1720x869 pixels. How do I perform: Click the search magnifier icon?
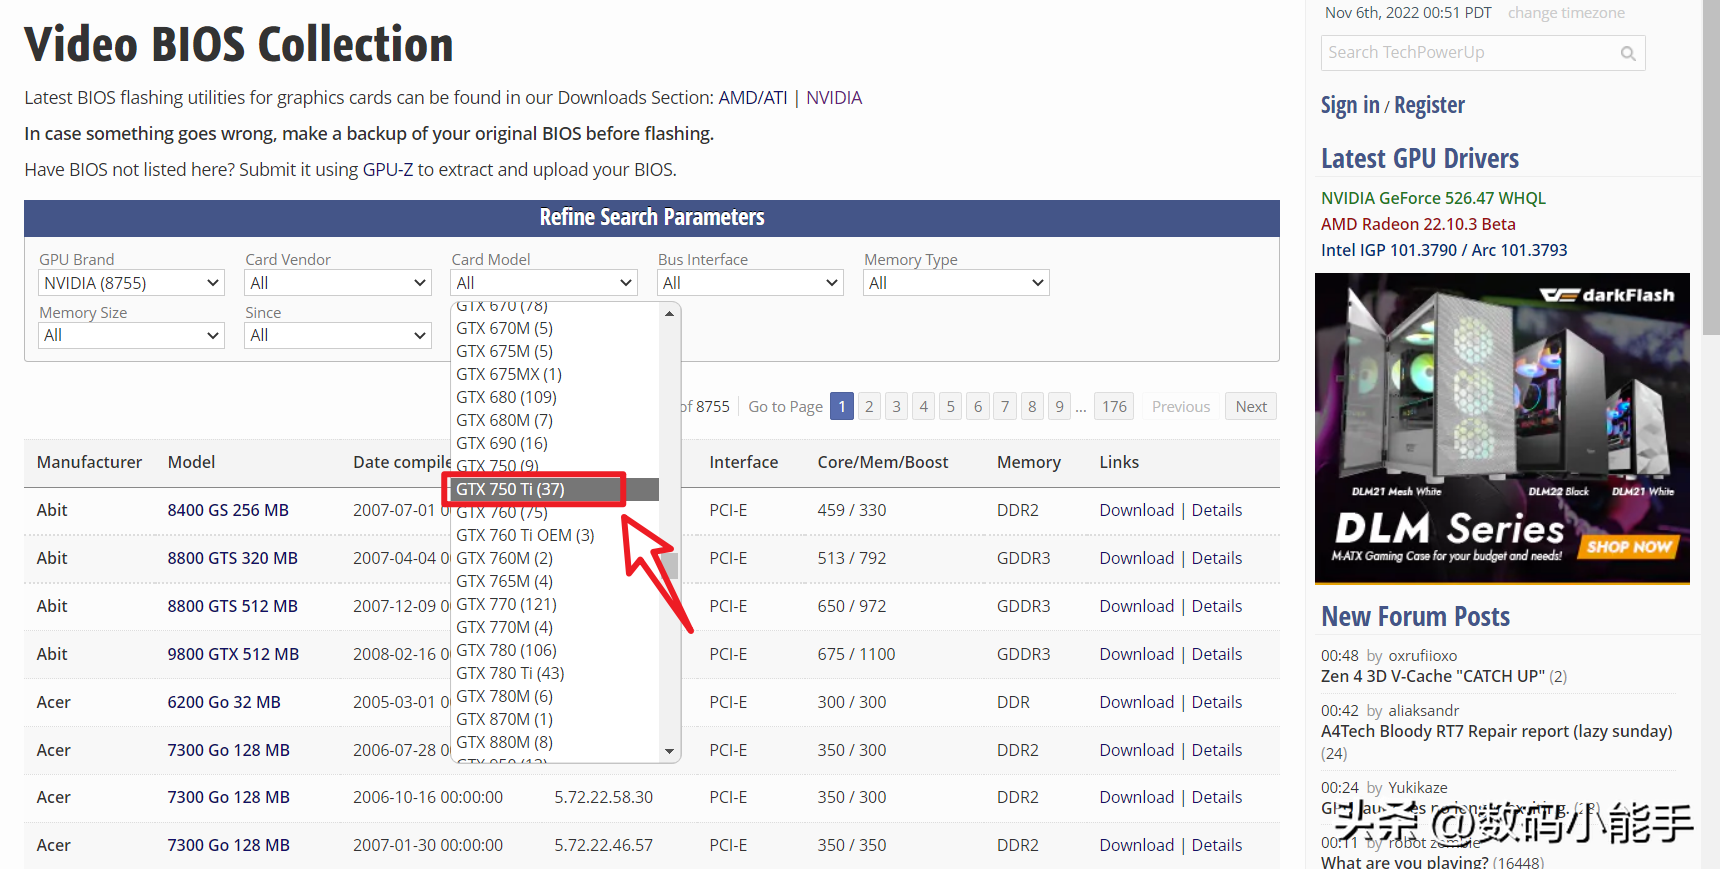(1627, 54)
